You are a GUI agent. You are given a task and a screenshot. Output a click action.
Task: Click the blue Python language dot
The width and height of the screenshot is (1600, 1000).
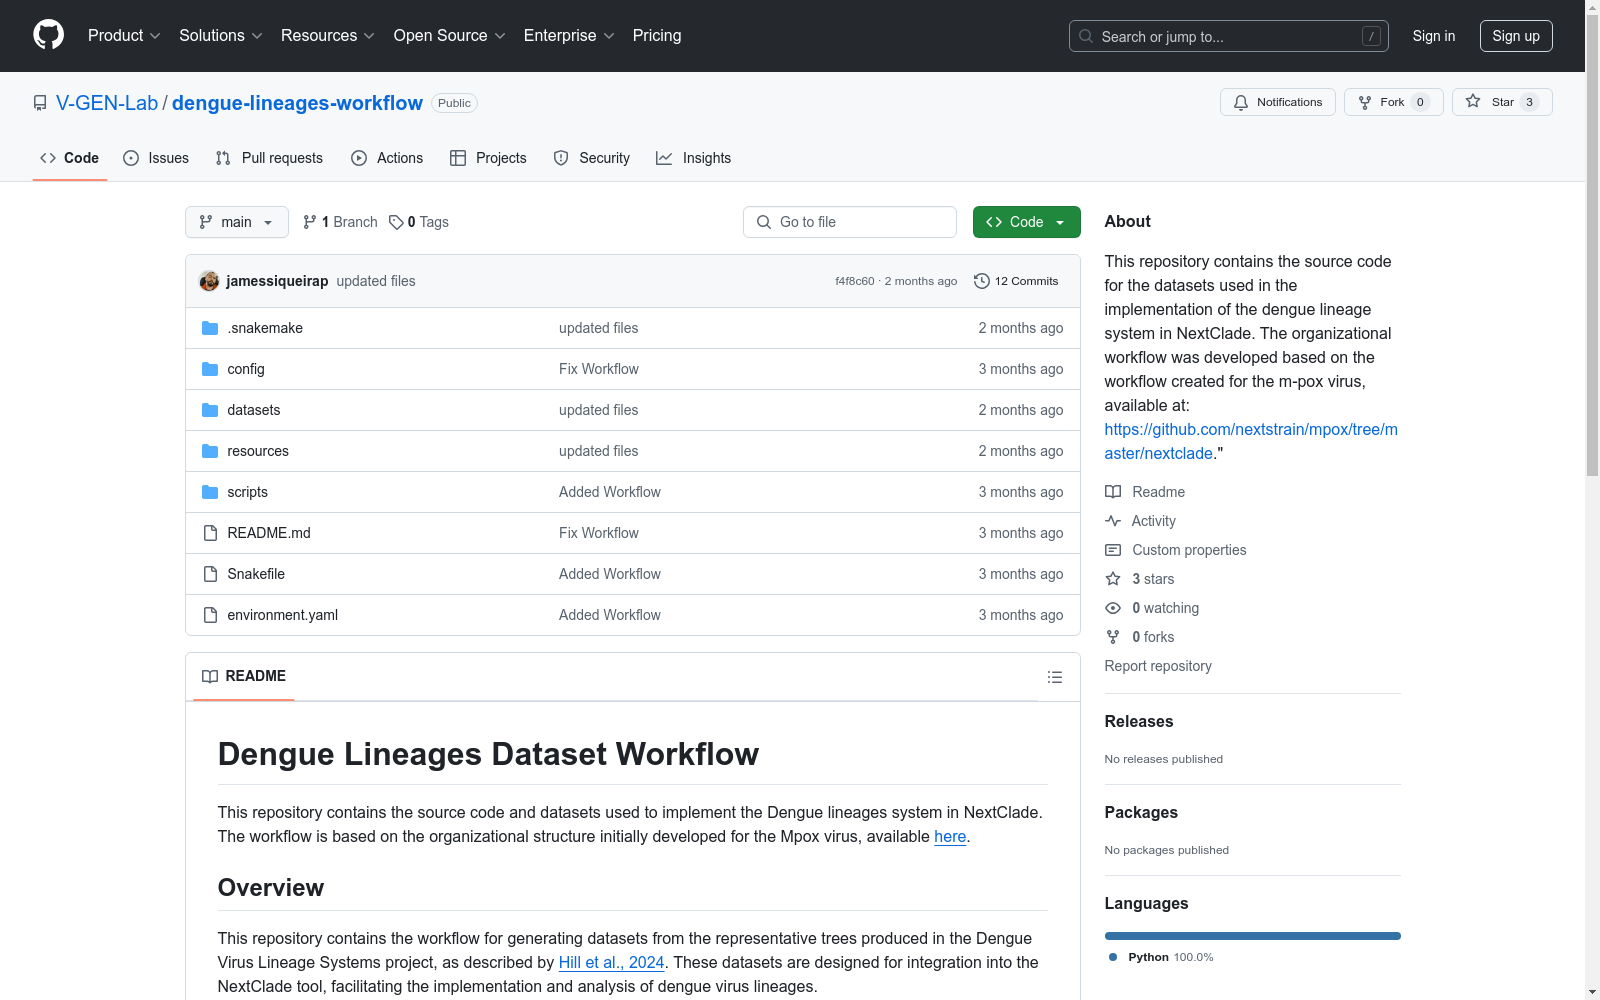click(1113, 957)
